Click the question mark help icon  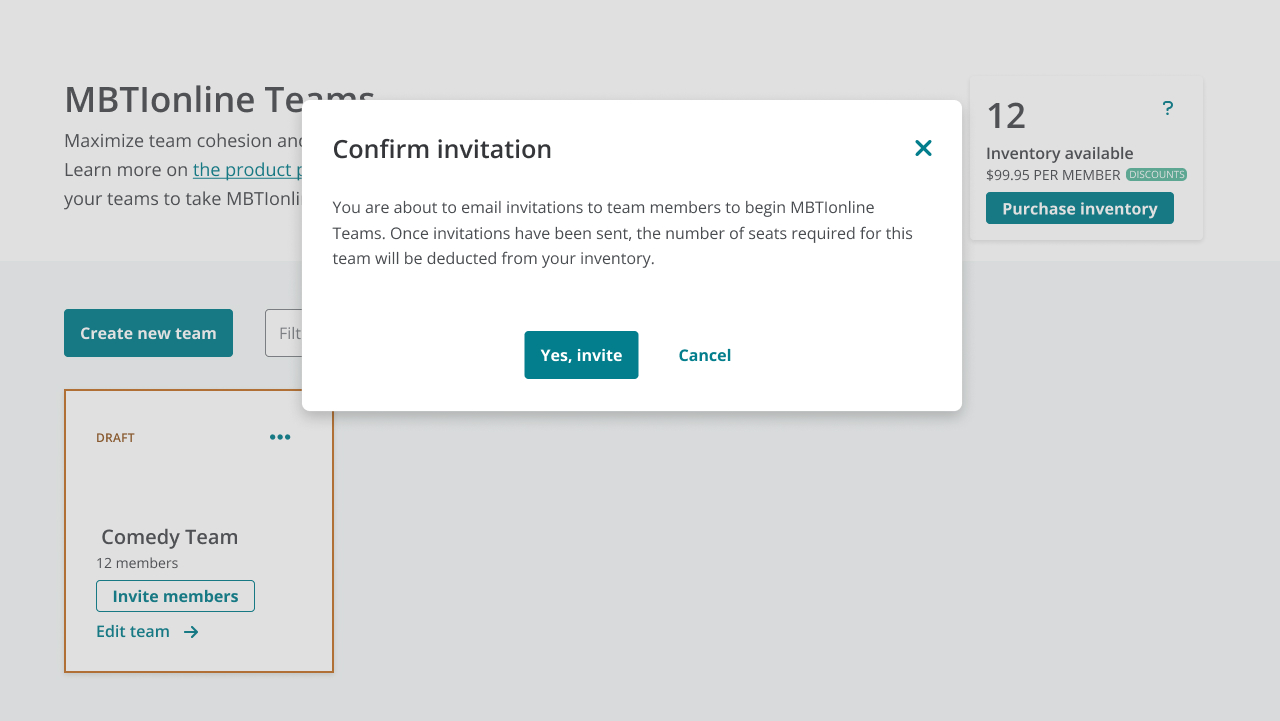(x=1167, y=108)
